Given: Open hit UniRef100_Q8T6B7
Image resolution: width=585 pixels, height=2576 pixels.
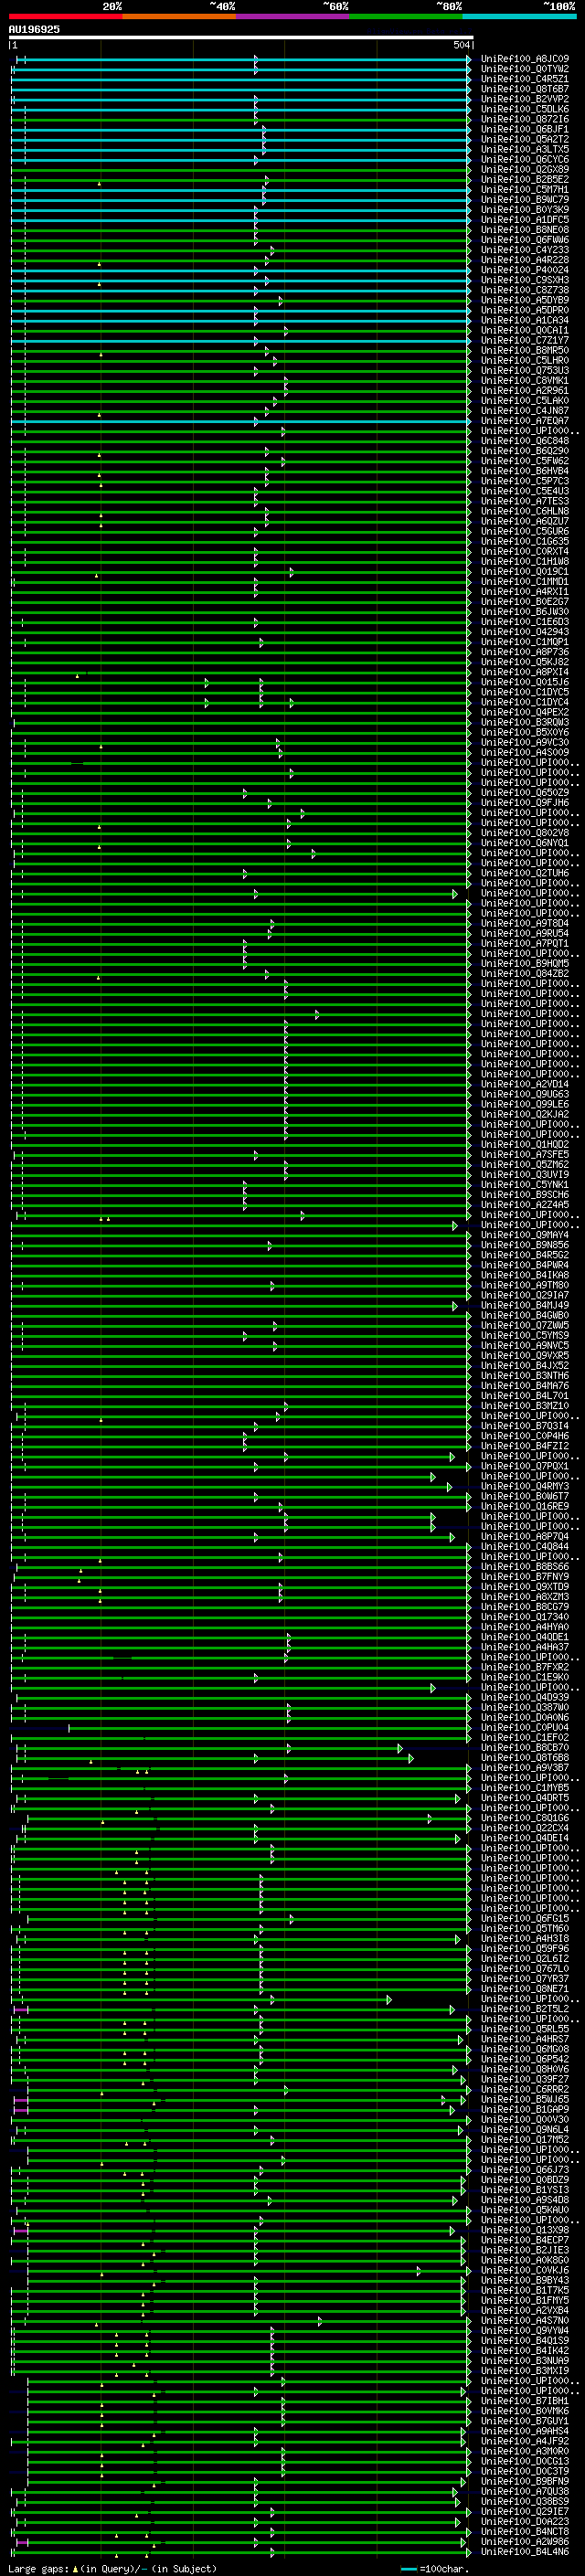Looking at the screenshot, I should click(x=524, y=89).
